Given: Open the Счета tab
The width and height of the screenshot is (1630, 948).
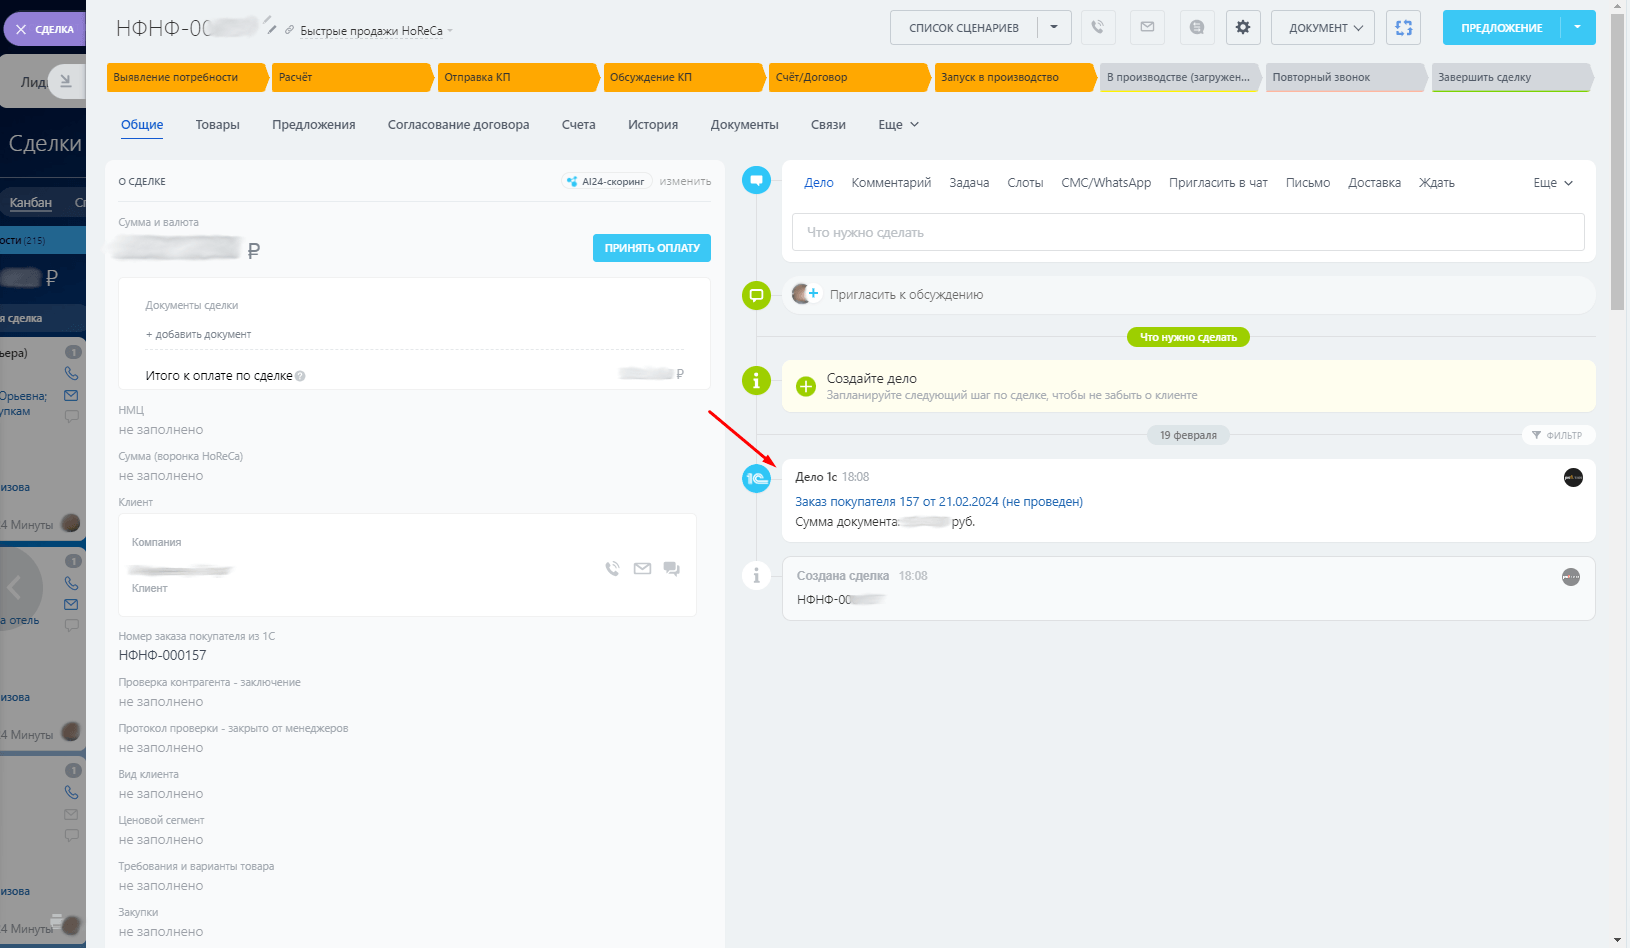Looking at the screenshot, I should point(579,125).
